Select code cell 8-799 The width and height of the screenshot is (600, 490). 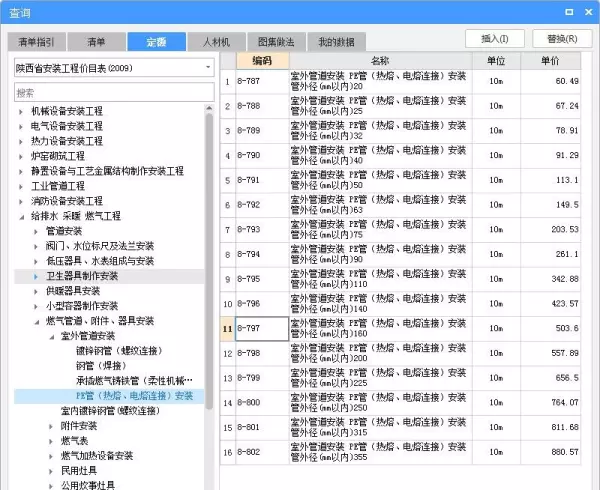262,378
